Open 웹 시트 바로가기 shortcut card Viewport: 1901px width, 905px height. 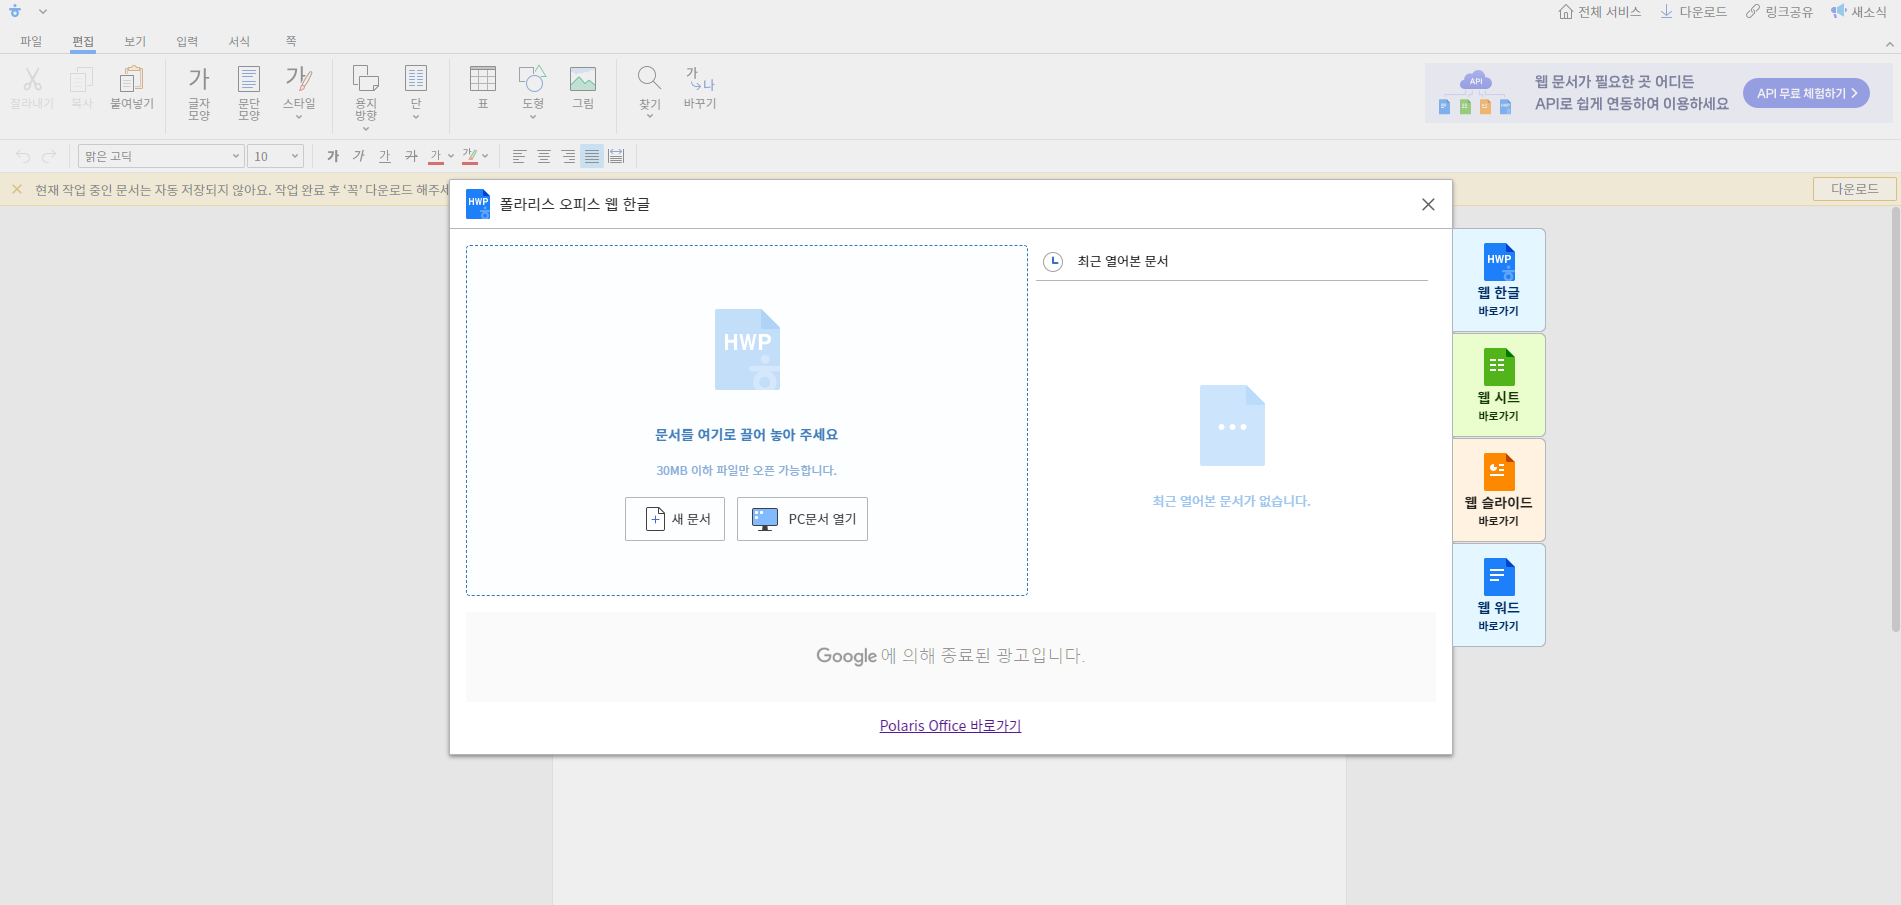[1498, 385]
